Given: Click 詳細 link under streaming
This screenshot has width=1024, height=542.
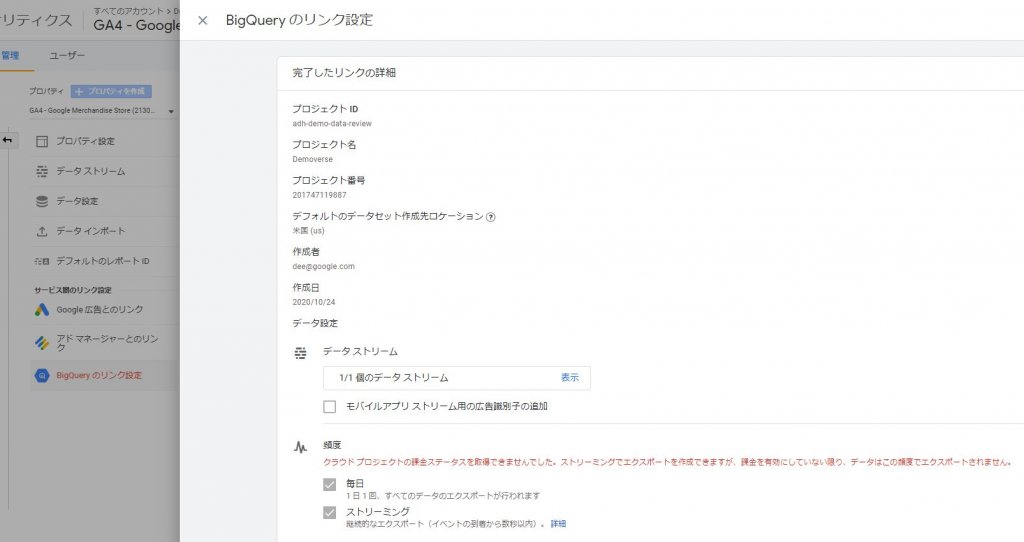Looking at the screenshot, I should point(558,524).
